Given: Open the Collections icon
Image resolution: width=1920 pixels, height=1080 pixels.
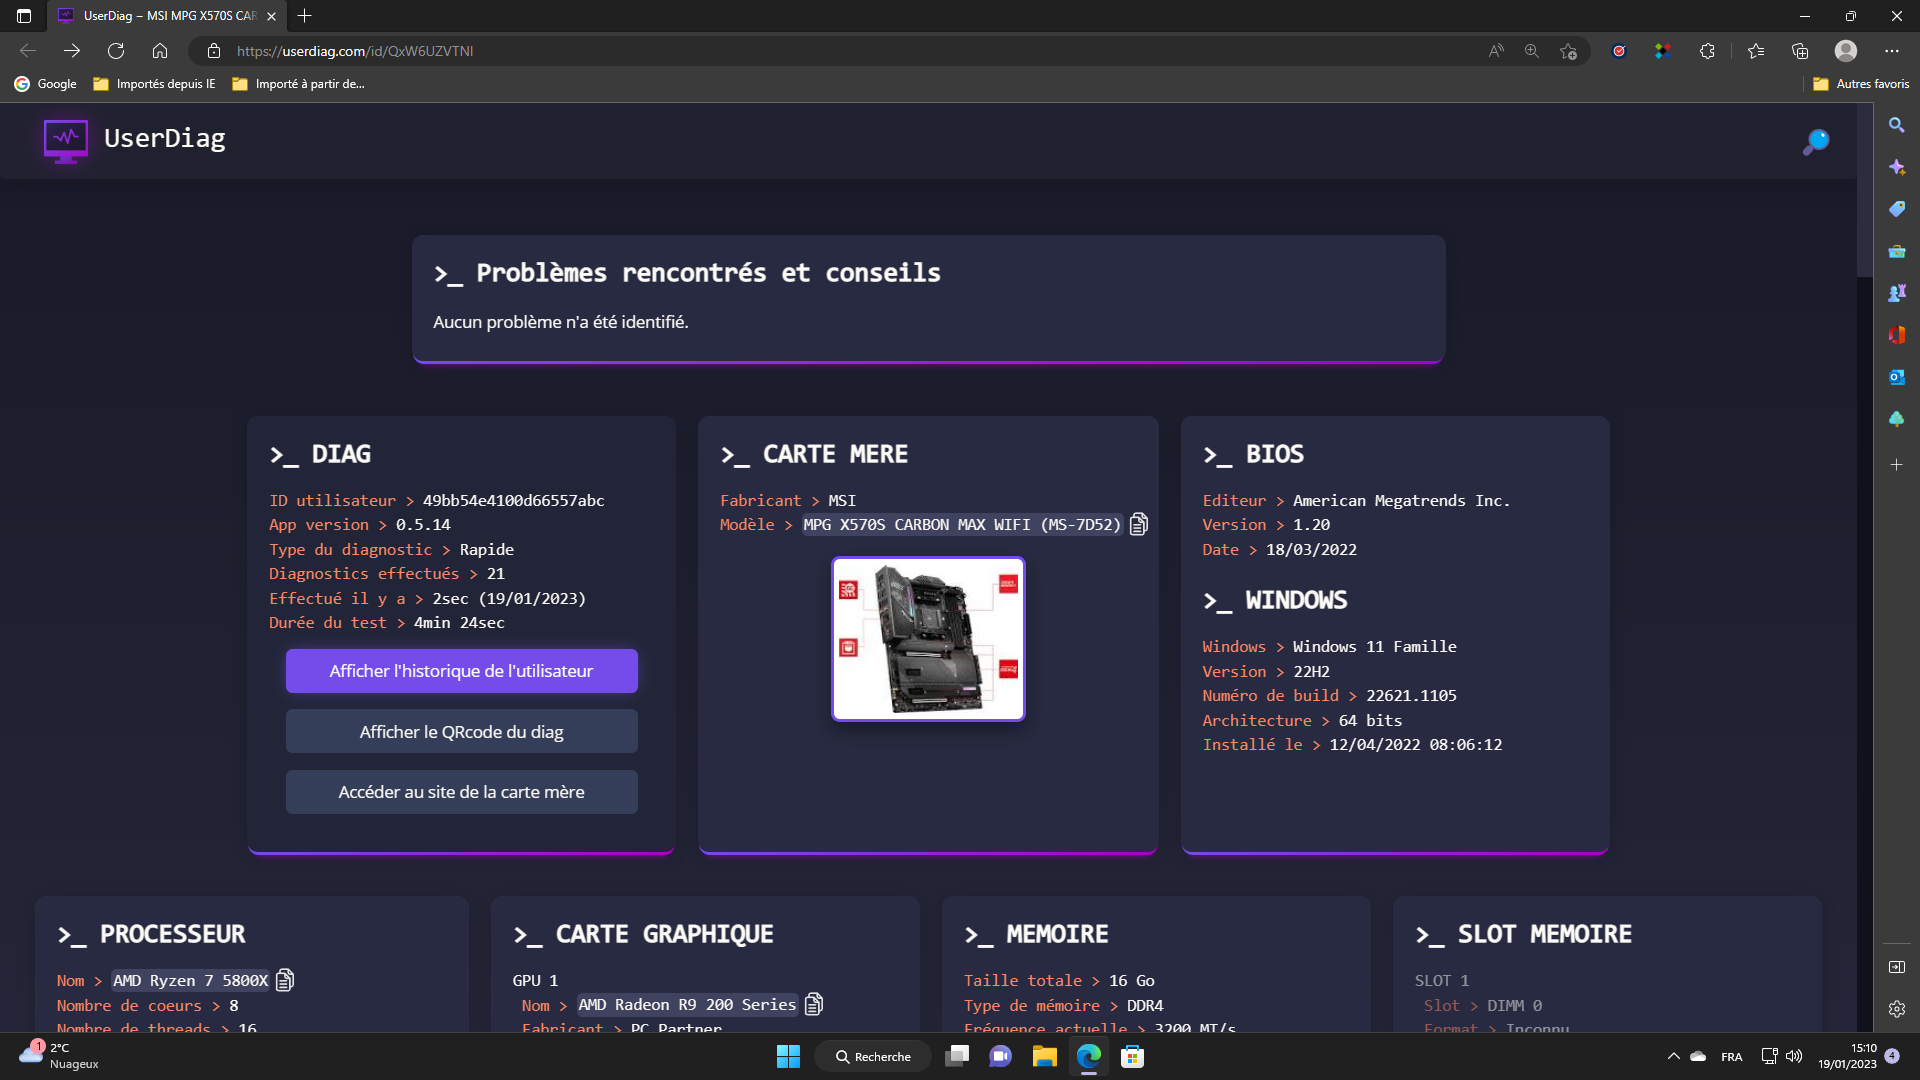Looking at the screenshot, I should click(x=1800, y=51).
